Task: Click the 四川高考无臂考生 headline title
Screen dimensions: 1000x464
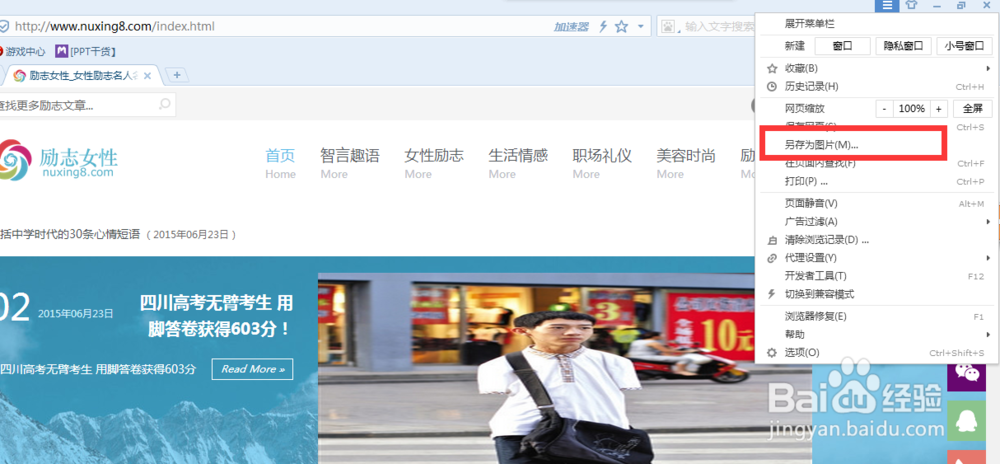Action: click(216, 315)
